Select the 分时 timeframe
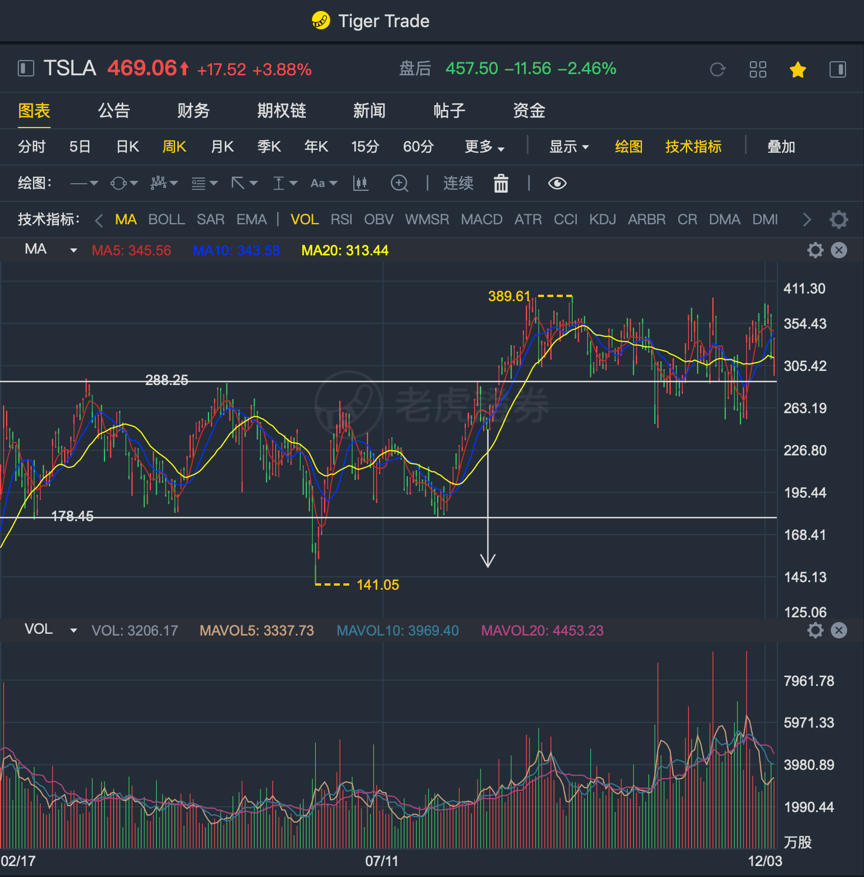The height and width of the screenshot is (877, 864). (x=31, y=147)
